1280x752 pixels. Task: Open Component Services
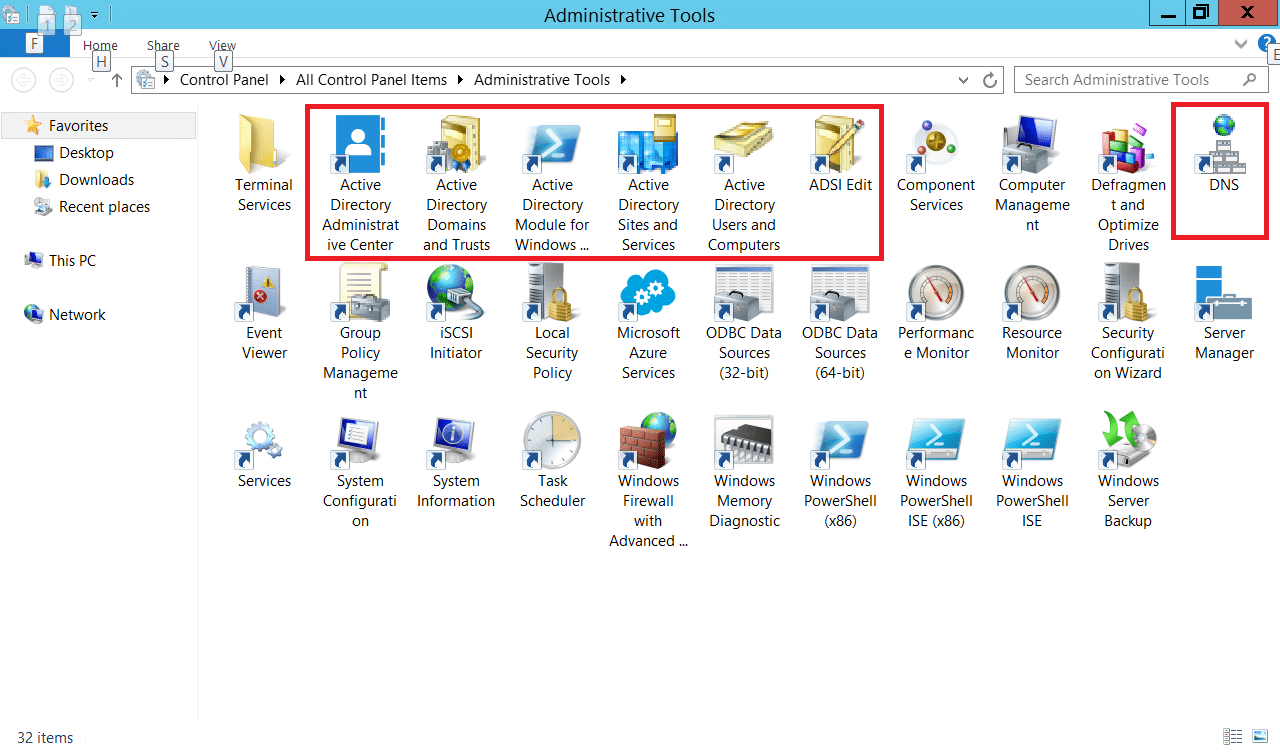[936, 165]
